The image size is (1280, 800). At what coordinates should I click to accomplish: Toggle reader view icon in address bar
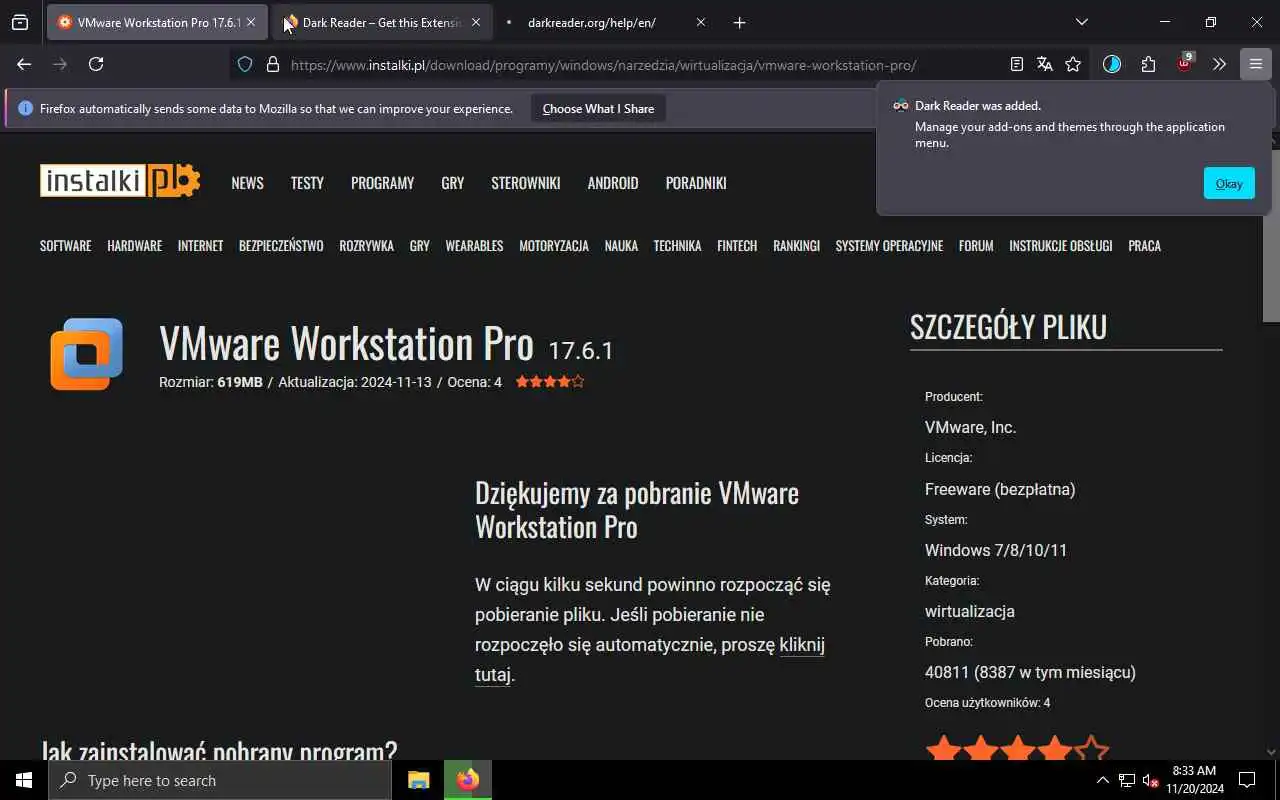pos(1017,64)
